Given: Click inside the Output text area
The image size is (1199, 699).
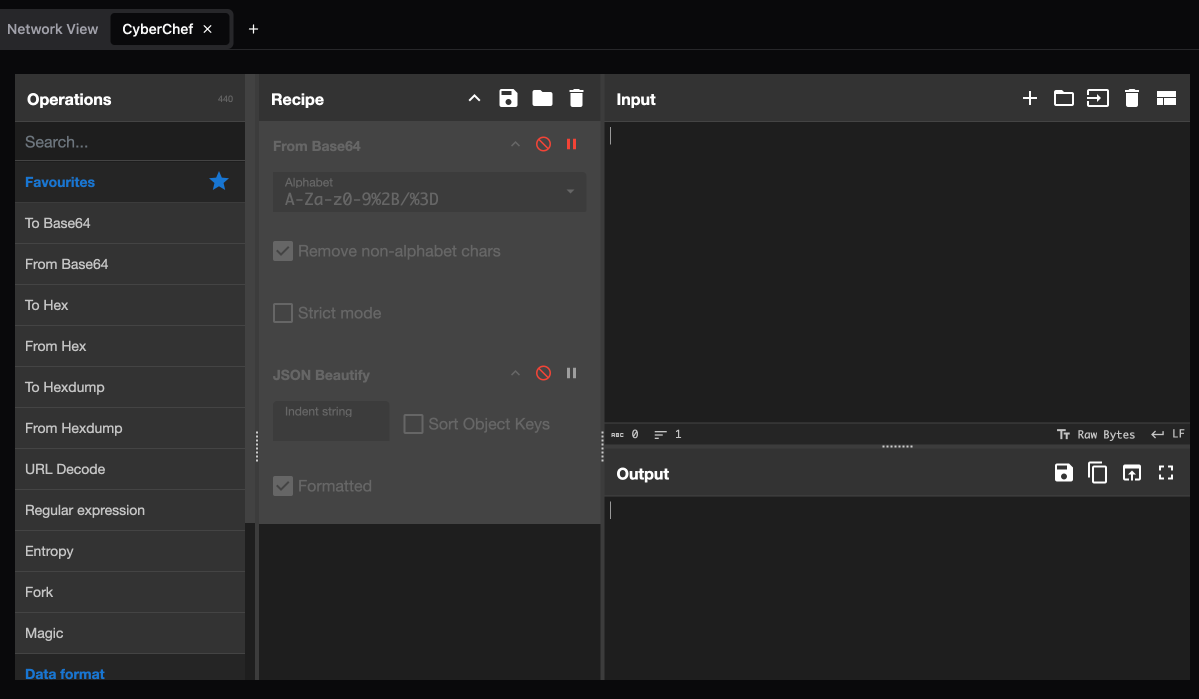Looking at the screenshot, I should click(897, 587).
